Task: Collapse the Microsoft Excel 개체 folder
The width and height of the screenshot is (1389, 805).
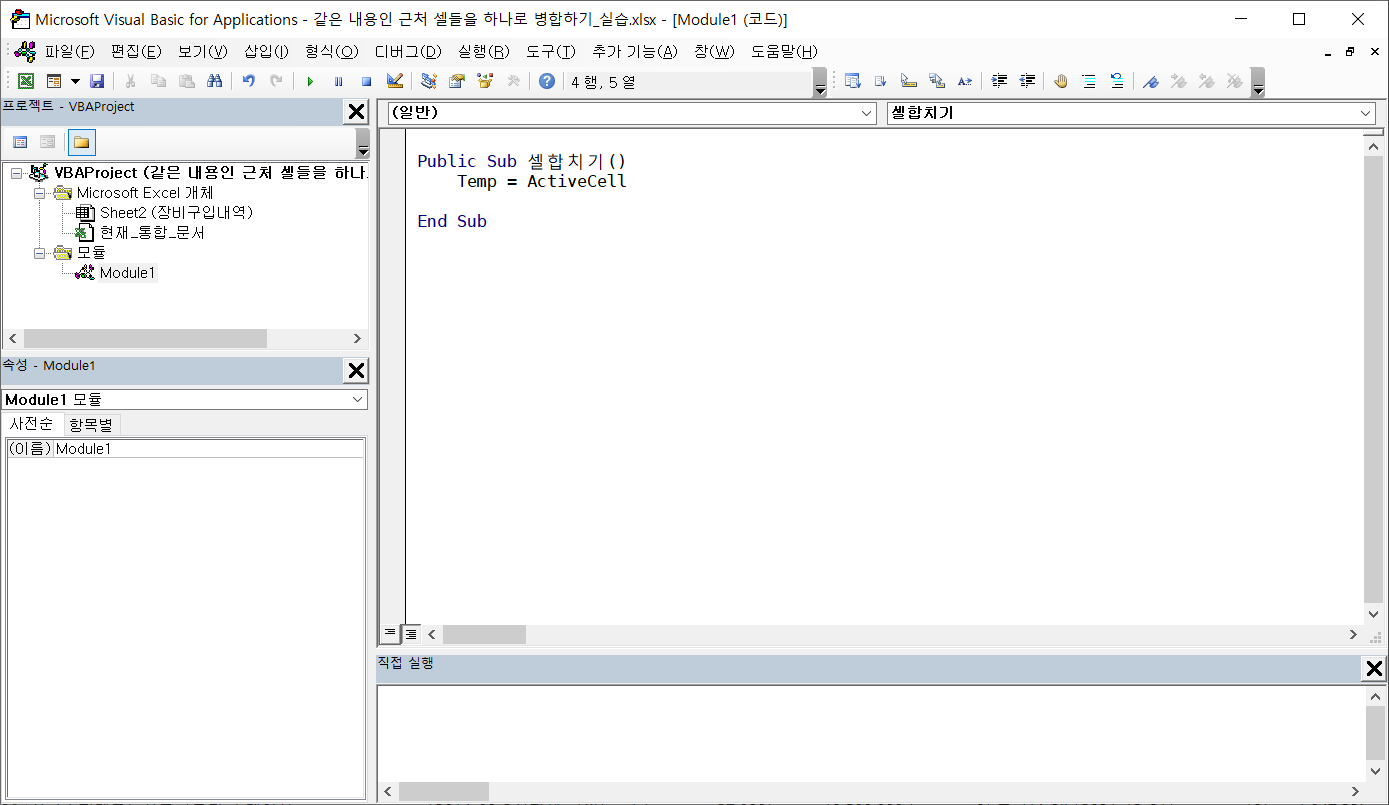Action: (x=40, y=193)
